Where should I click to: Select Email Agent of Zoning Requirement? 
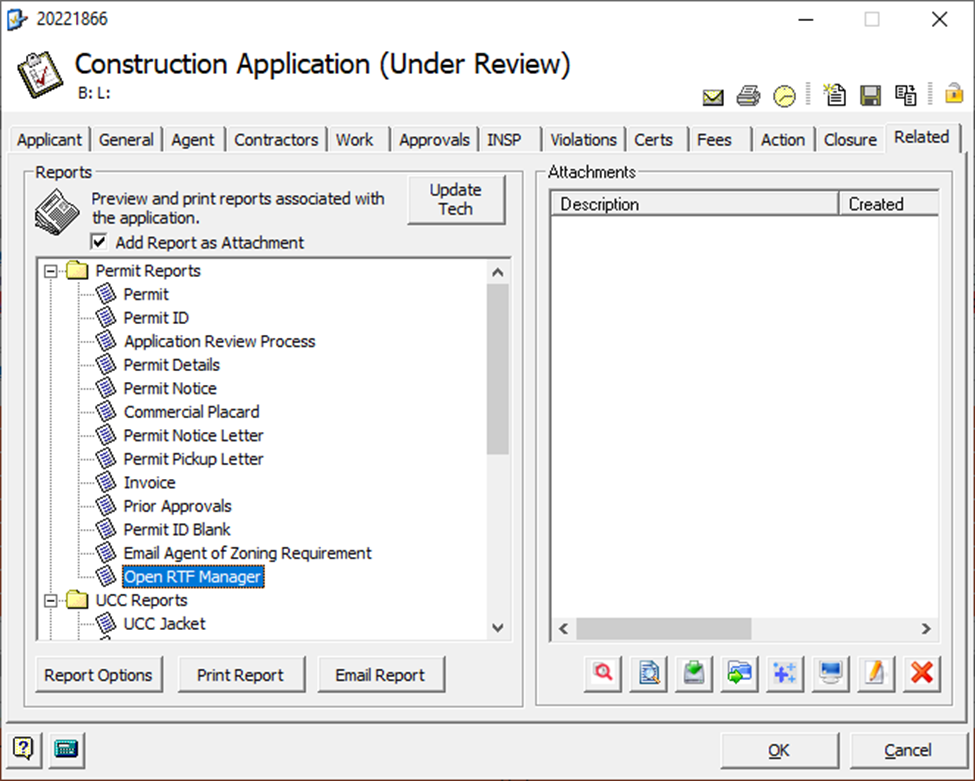click(x=247, y=553)
